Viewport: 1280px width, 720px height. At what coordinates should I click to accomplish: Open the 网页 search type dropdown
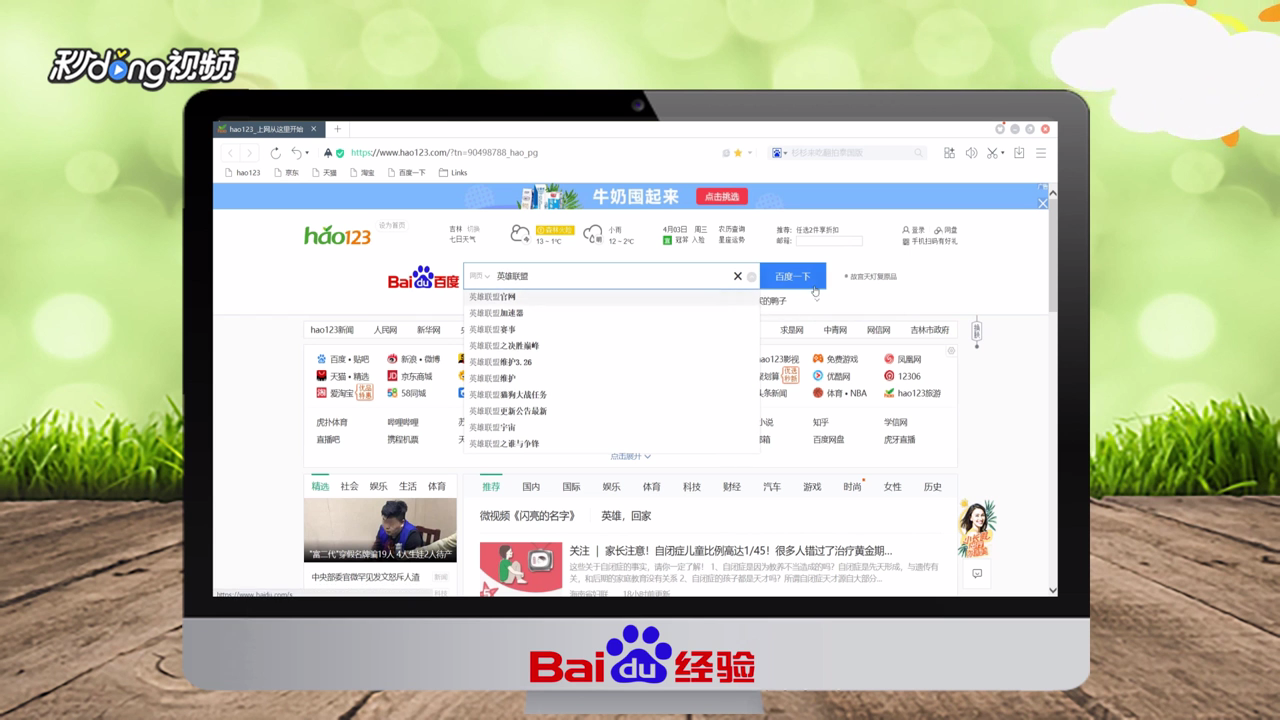tap(479, 276)
